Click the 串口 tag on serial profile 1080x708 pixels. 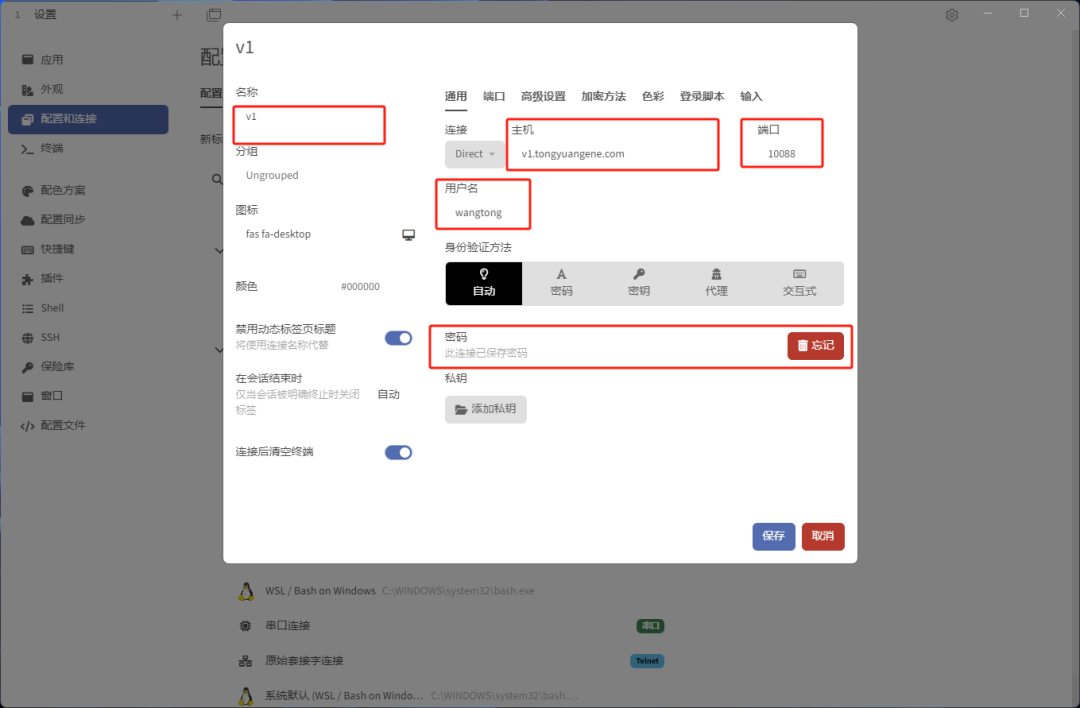click(650, 626)
